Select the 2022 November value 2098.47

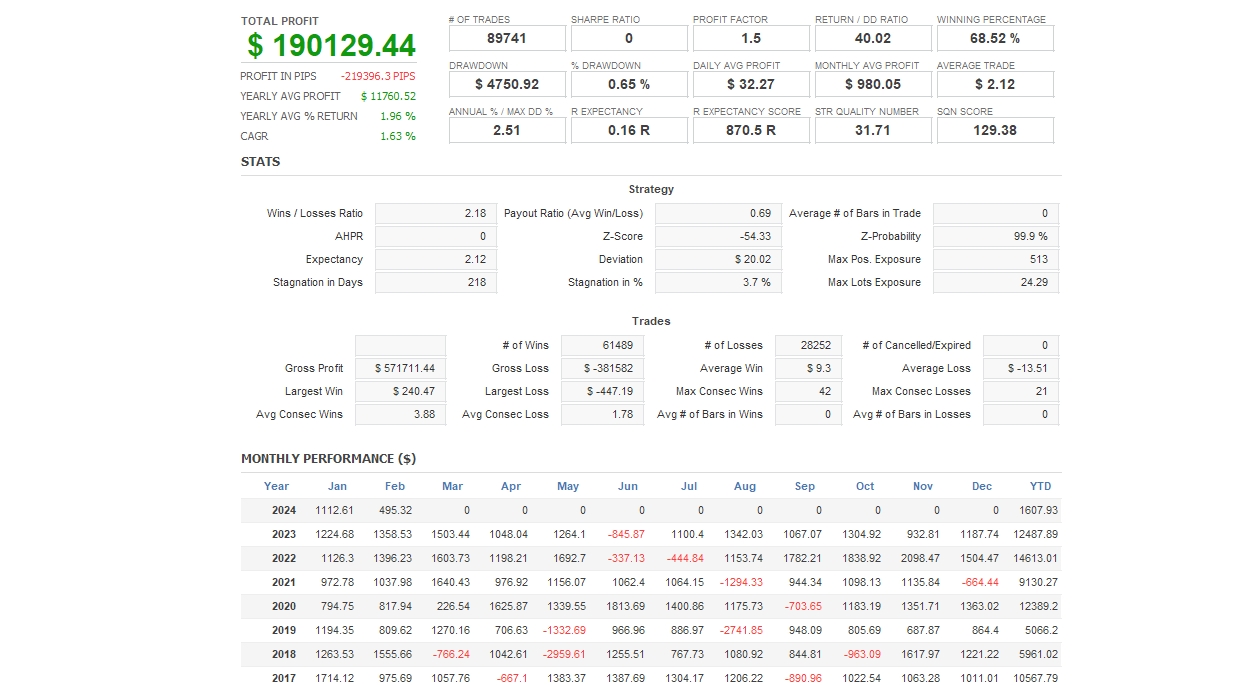tap(919, 558)
